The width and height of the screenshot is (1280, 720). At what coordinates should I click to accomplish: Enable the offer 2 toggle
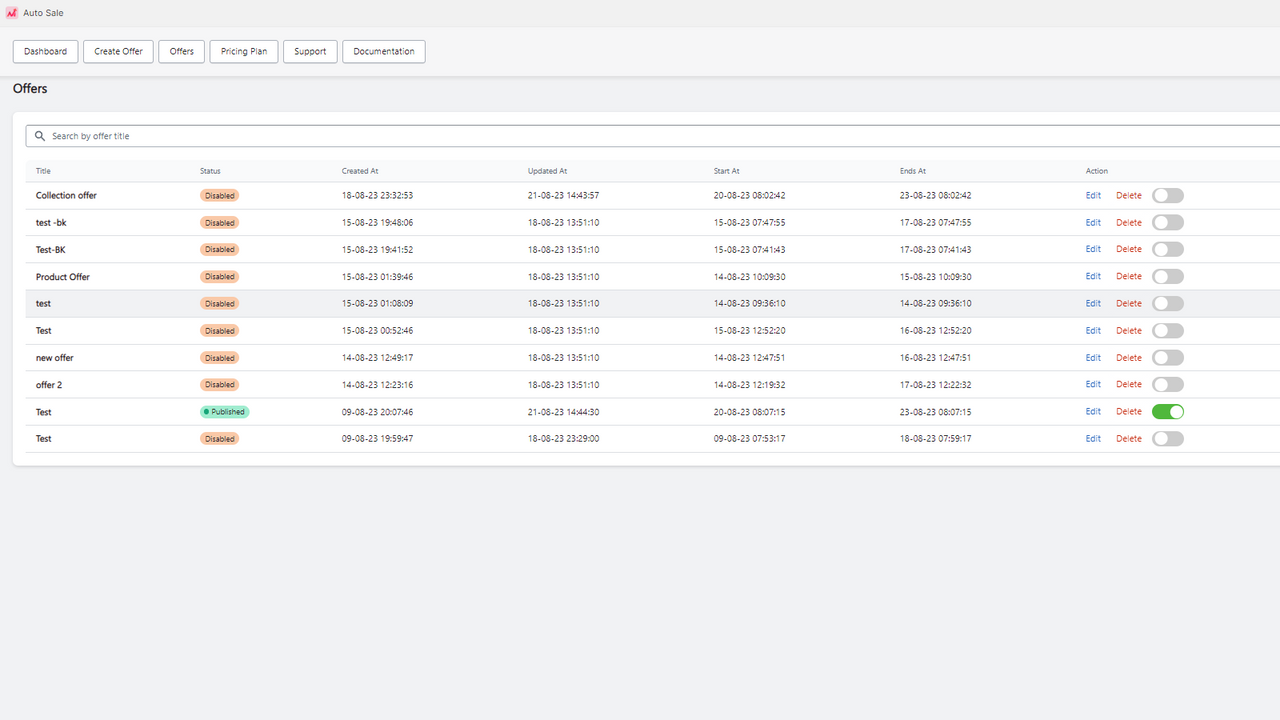pos(1167,385)
